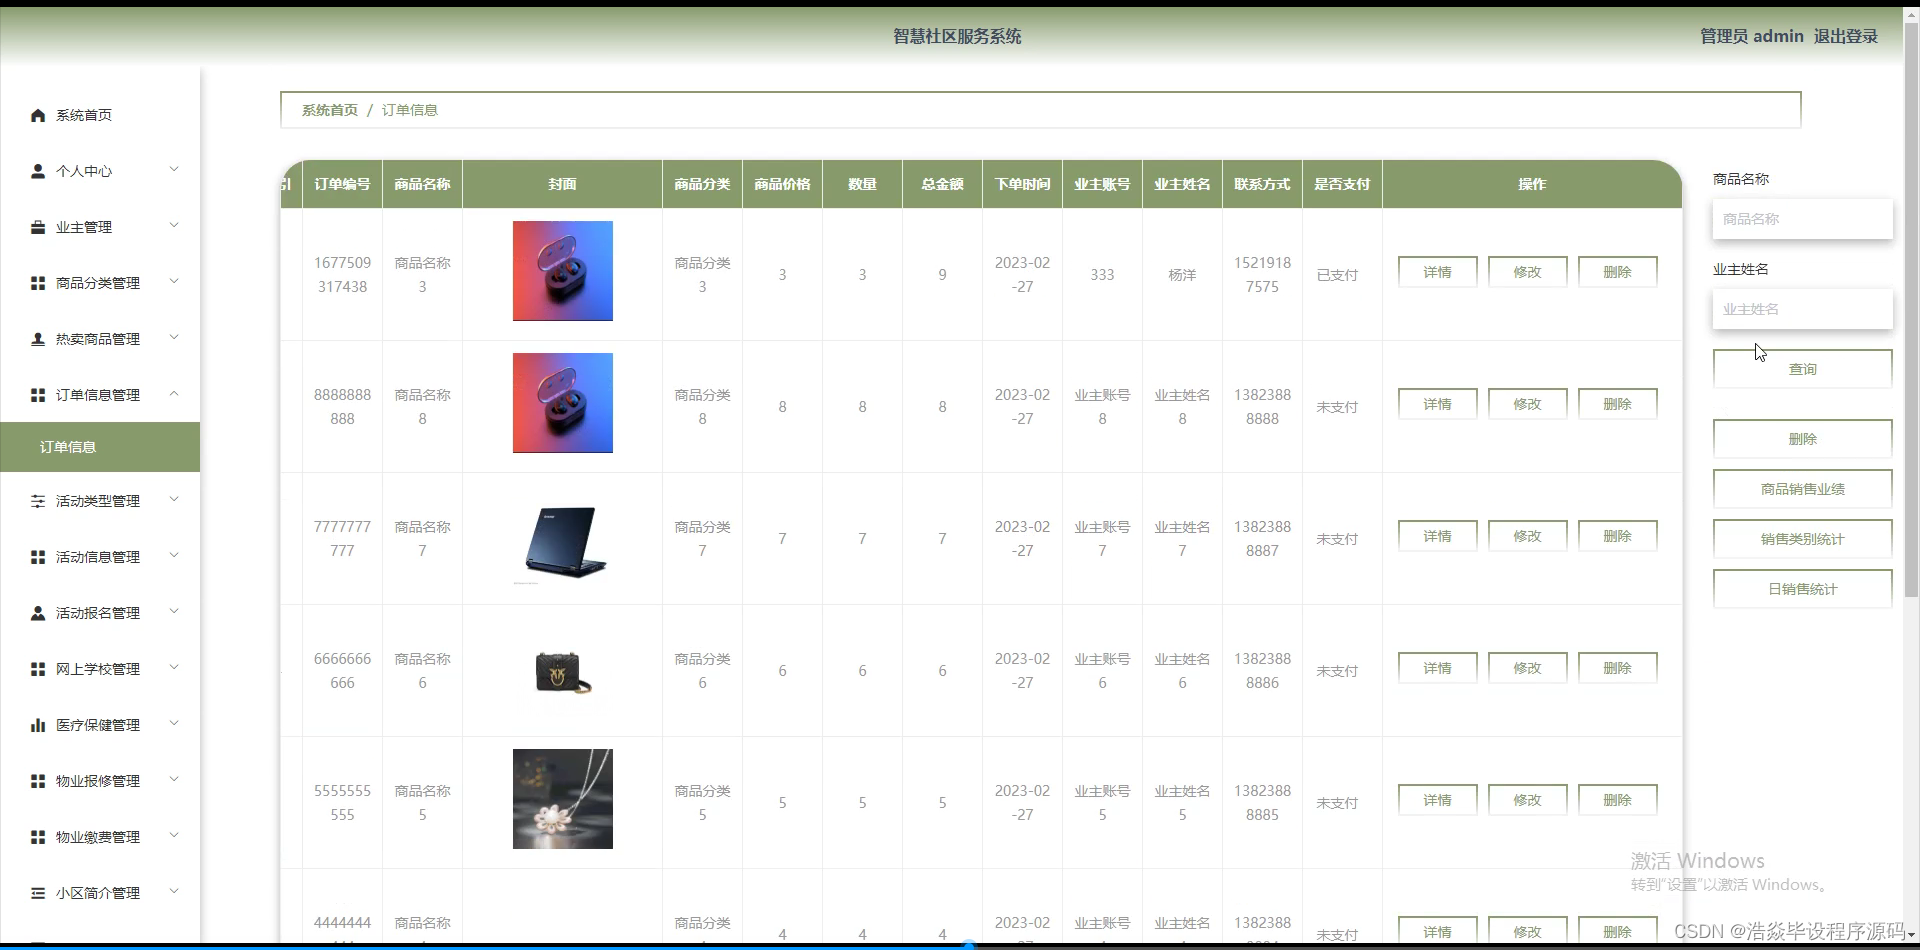Click the home icon beside 系统首页

(38, 115)
